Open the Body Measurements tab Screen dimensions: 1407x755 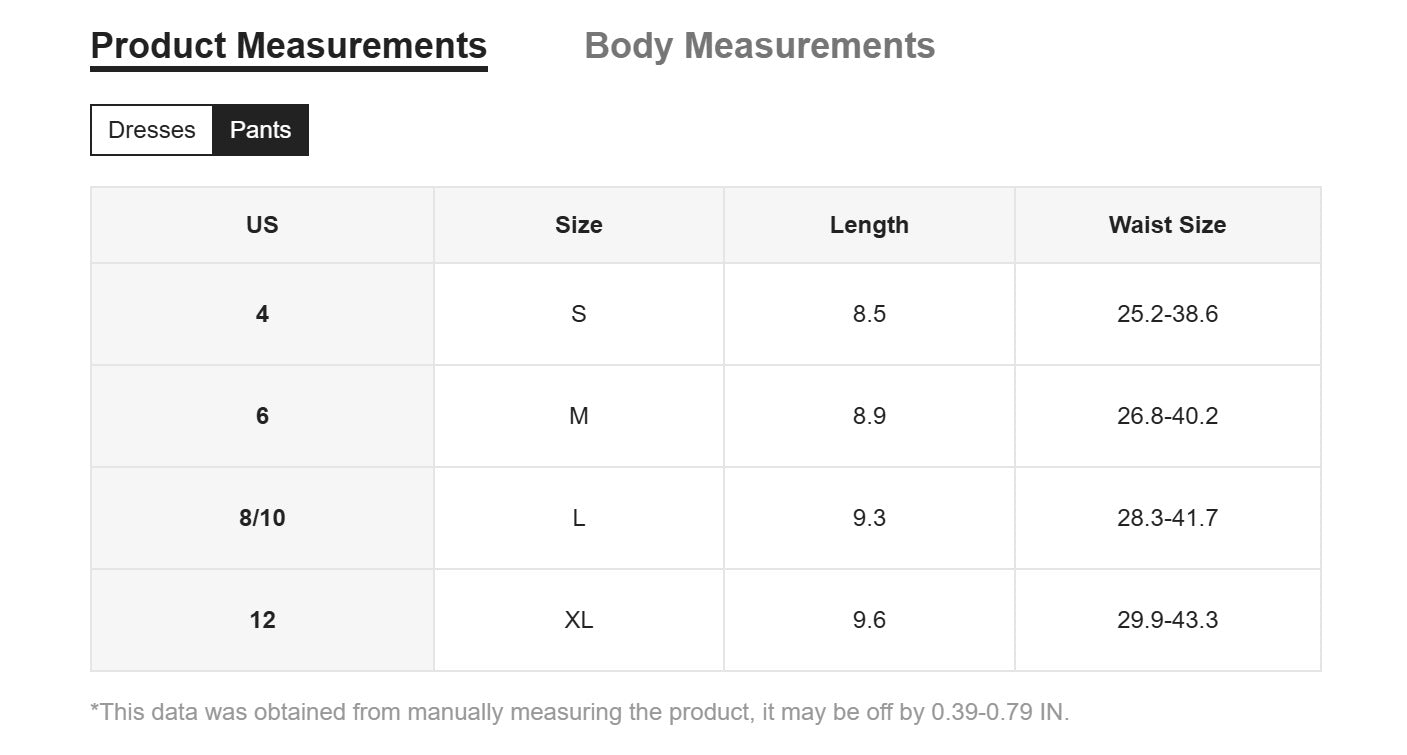click(x=759, y=46)
